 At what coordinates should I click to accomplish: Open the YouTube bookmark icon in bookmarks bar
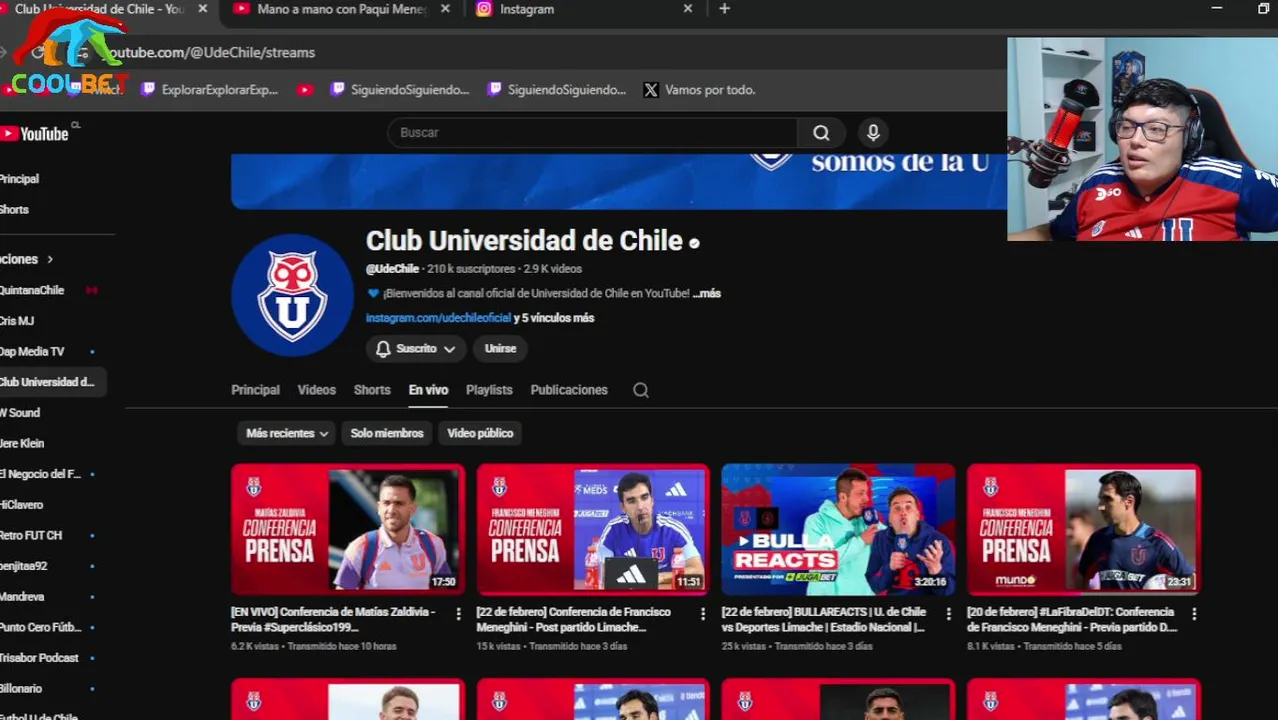[x=305, y=90]
